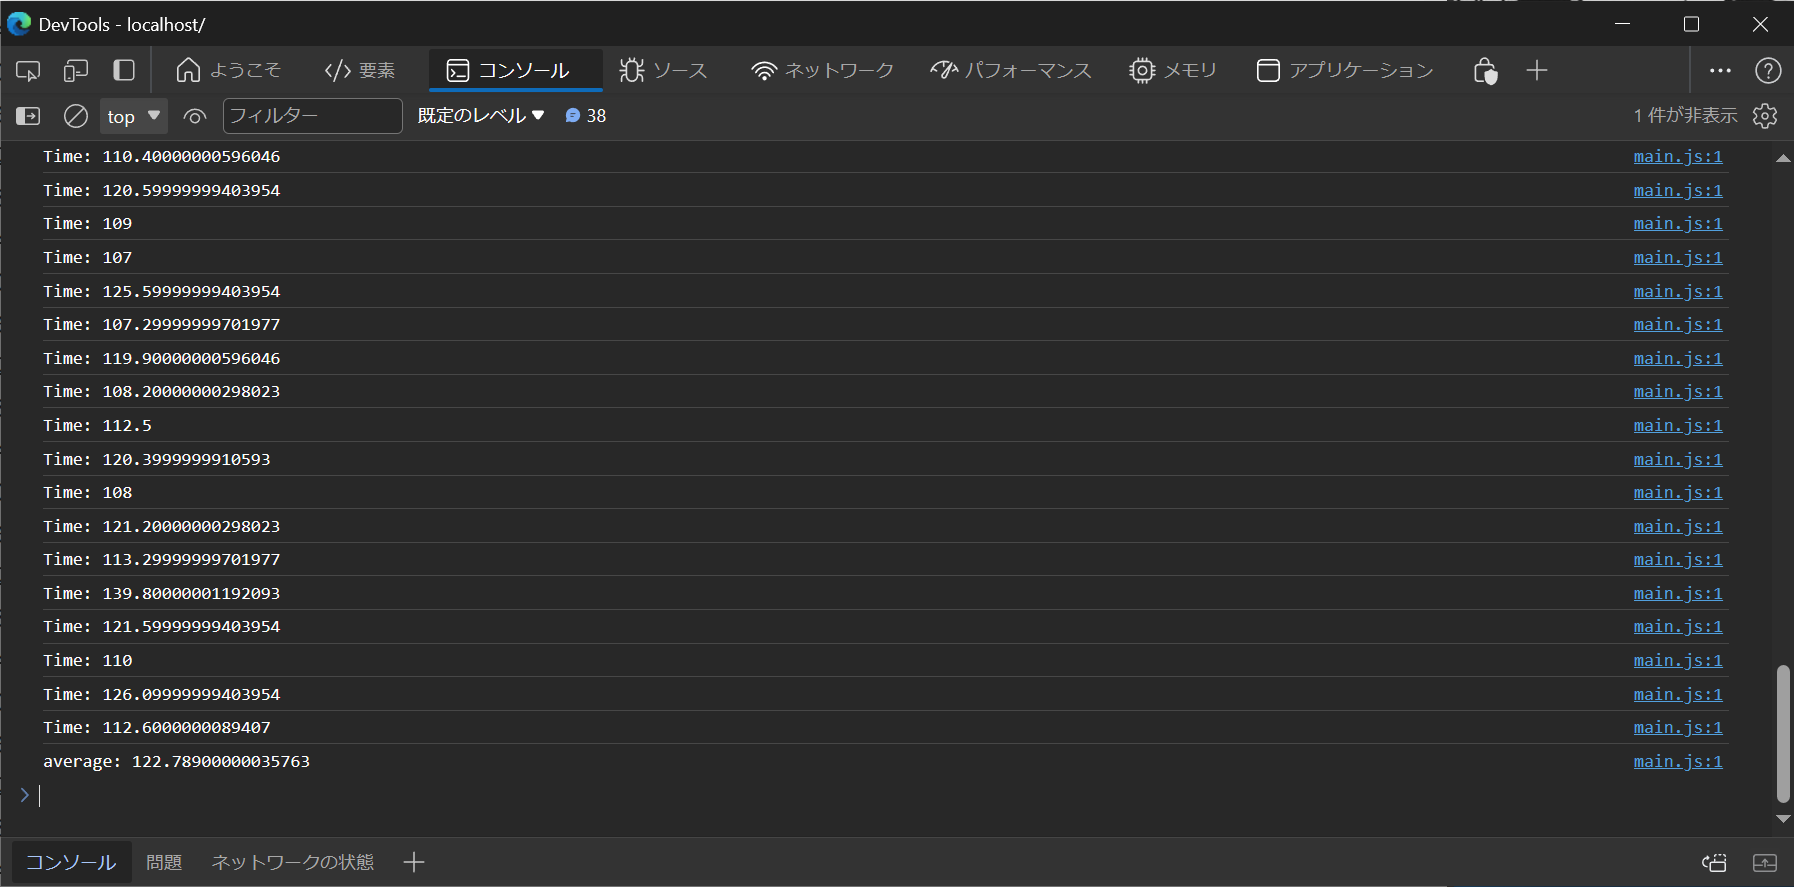Select the average: 122.78900000035763 log line
This screenshot has width=1794, height=887.
click(176, 762)
